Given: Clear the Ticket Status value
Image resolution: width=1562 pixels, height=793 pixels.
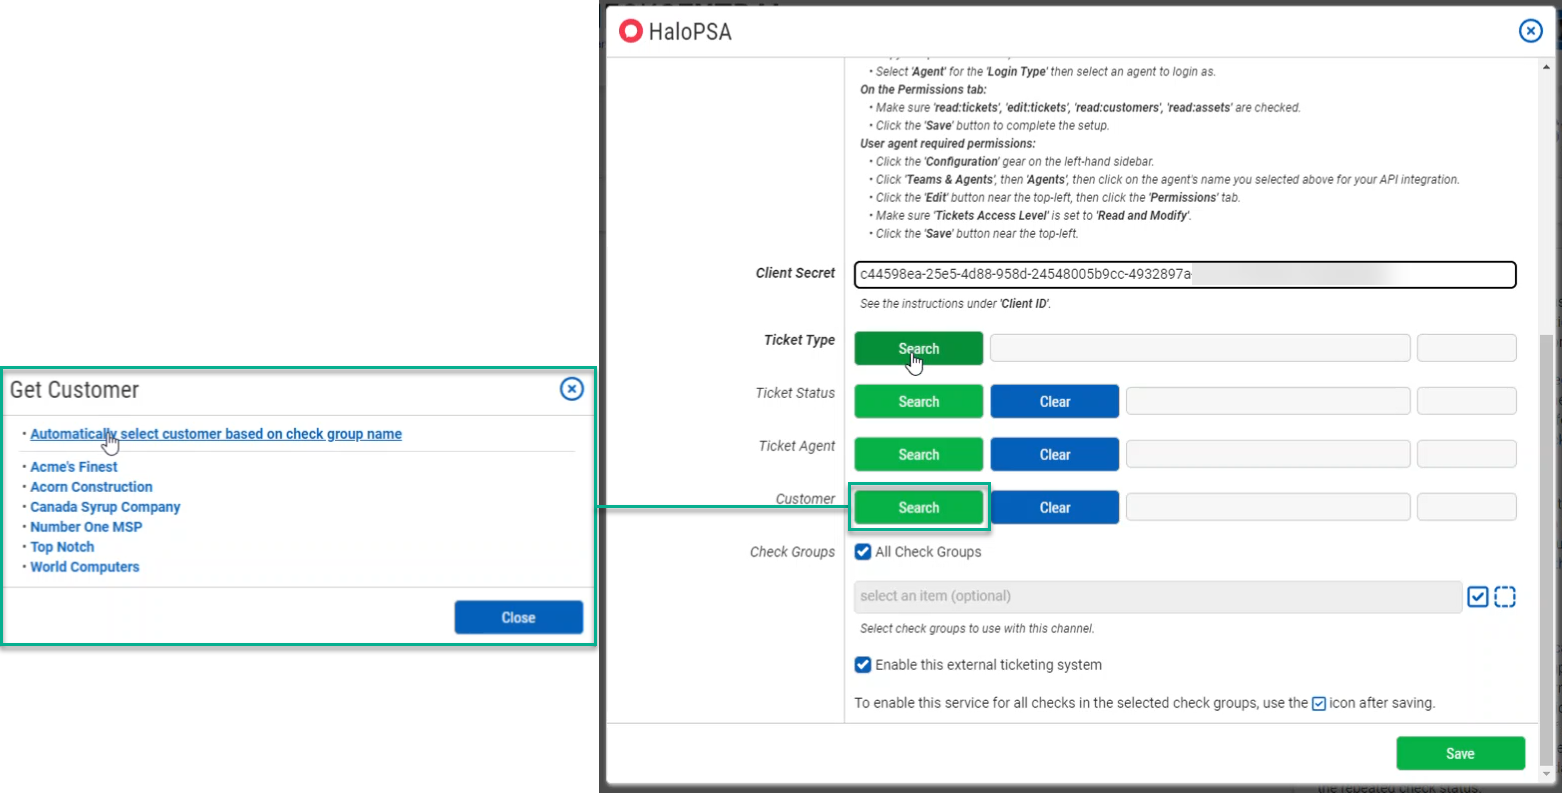Looking at the screenshot, I should click(1055, 401).
